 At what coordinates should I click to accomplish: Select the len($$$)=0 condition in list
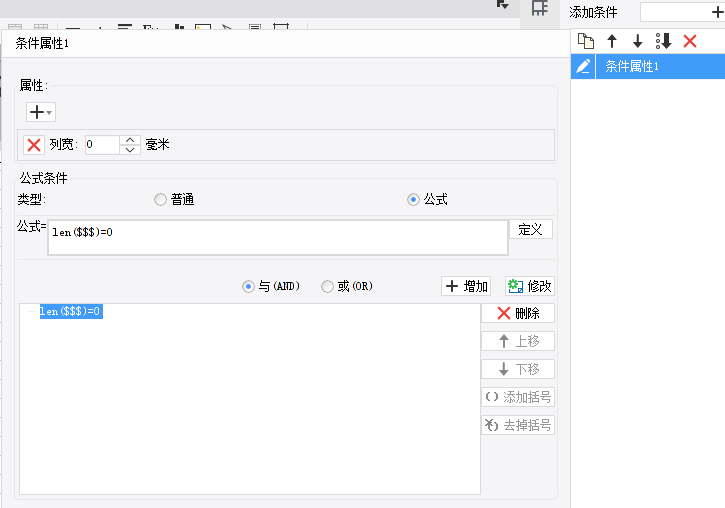tap(71, 312)
